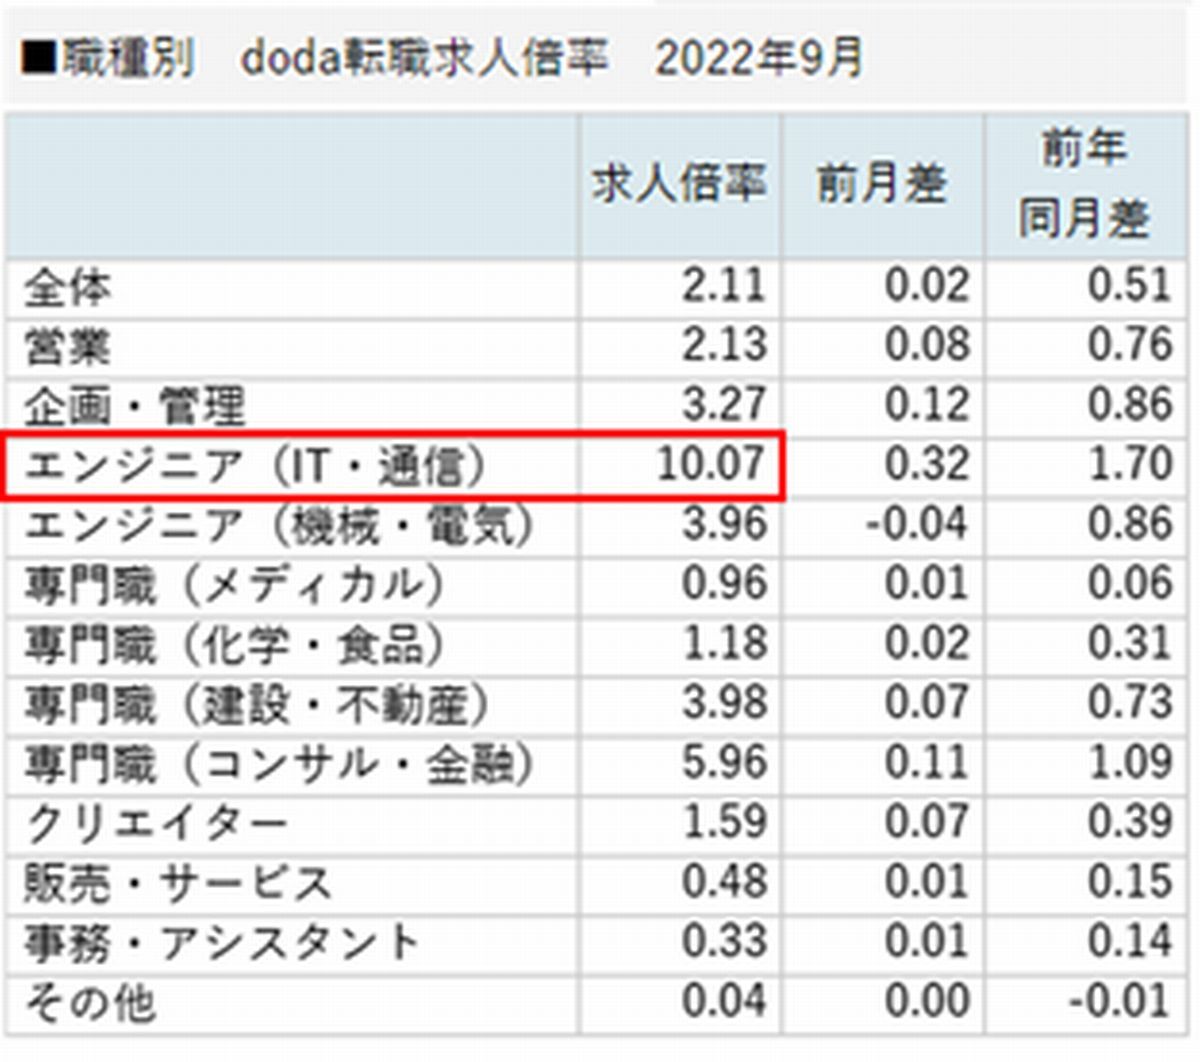Select the value '0.08' in the 営業 row
The height and width of the screenshot is (1062, 1200).
tap(927, 345)
